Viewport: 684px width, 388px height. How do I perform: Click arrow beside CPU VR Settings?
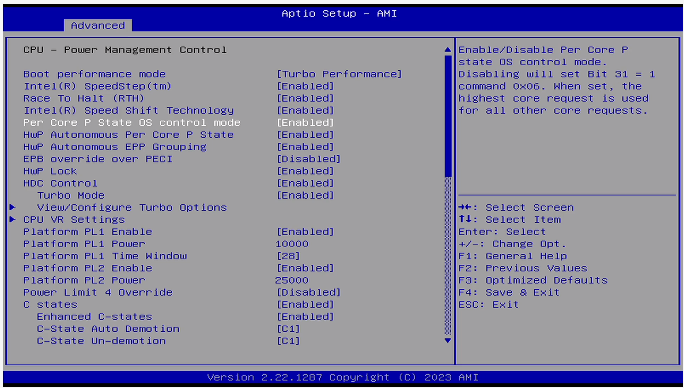pyautogui.click(x=13, y=219)
